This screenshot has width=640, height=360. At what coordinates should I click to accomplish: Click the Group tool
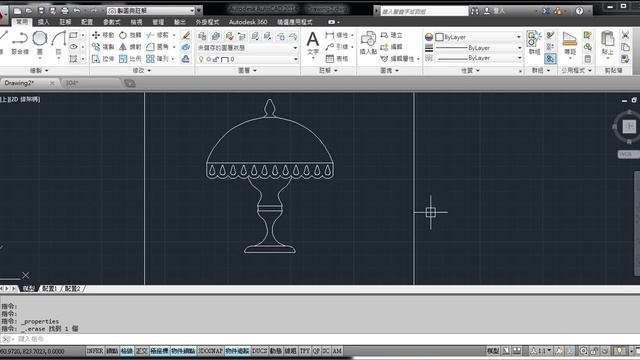(x=534, y=43)
